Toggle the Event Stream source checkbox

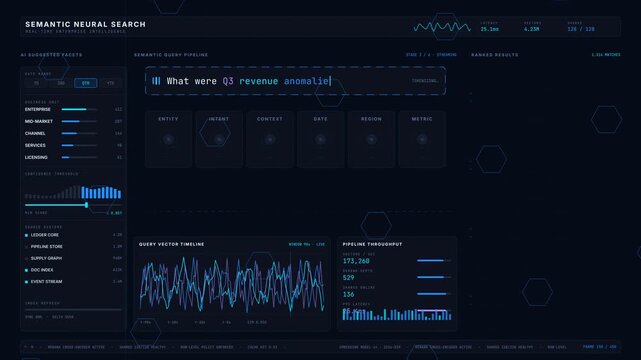click(27, 282)
